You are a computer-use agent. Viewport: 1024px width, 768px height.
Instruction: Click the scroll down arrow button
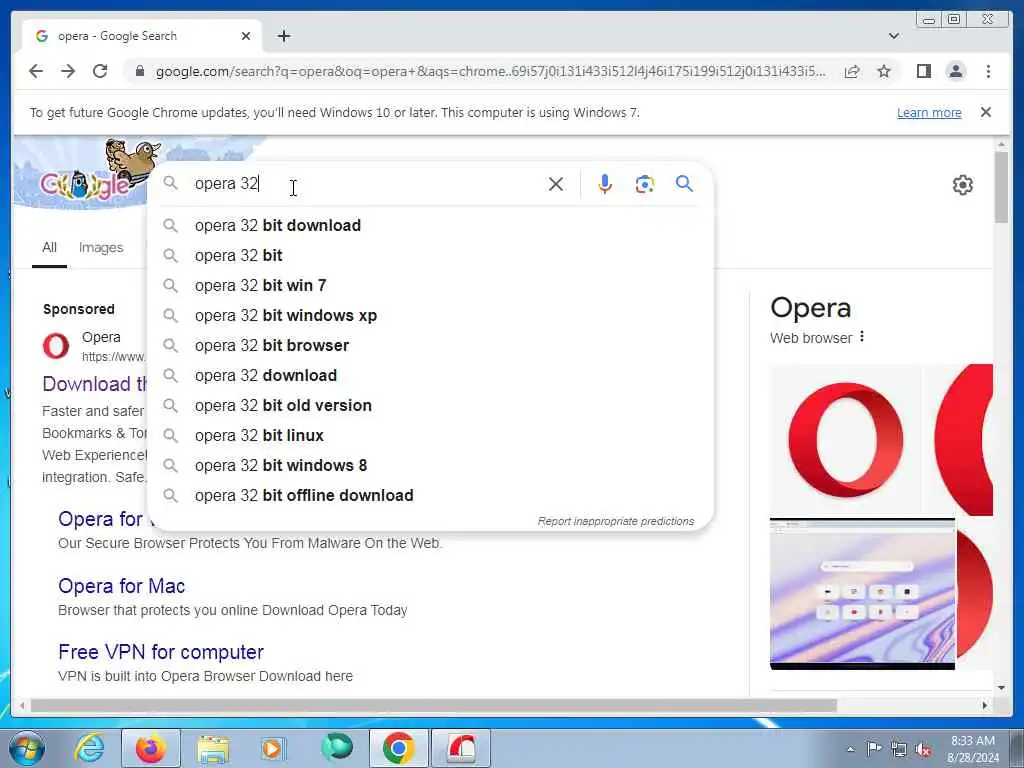point(1001,687)
